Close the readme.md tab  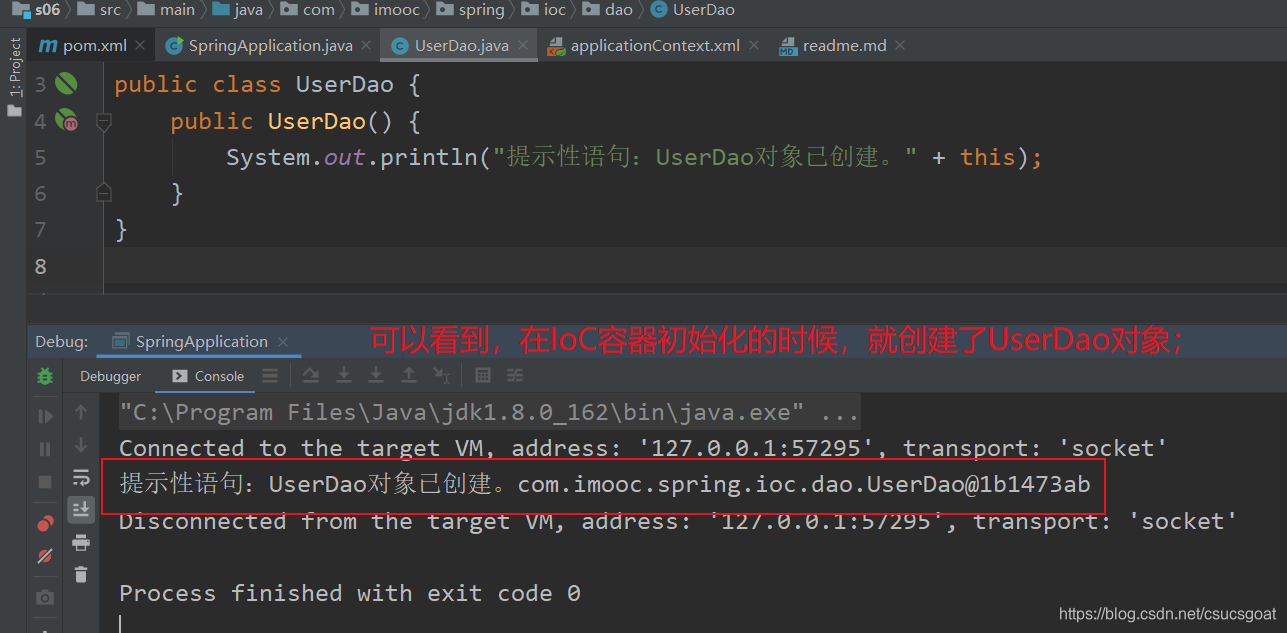pos(900,45)
